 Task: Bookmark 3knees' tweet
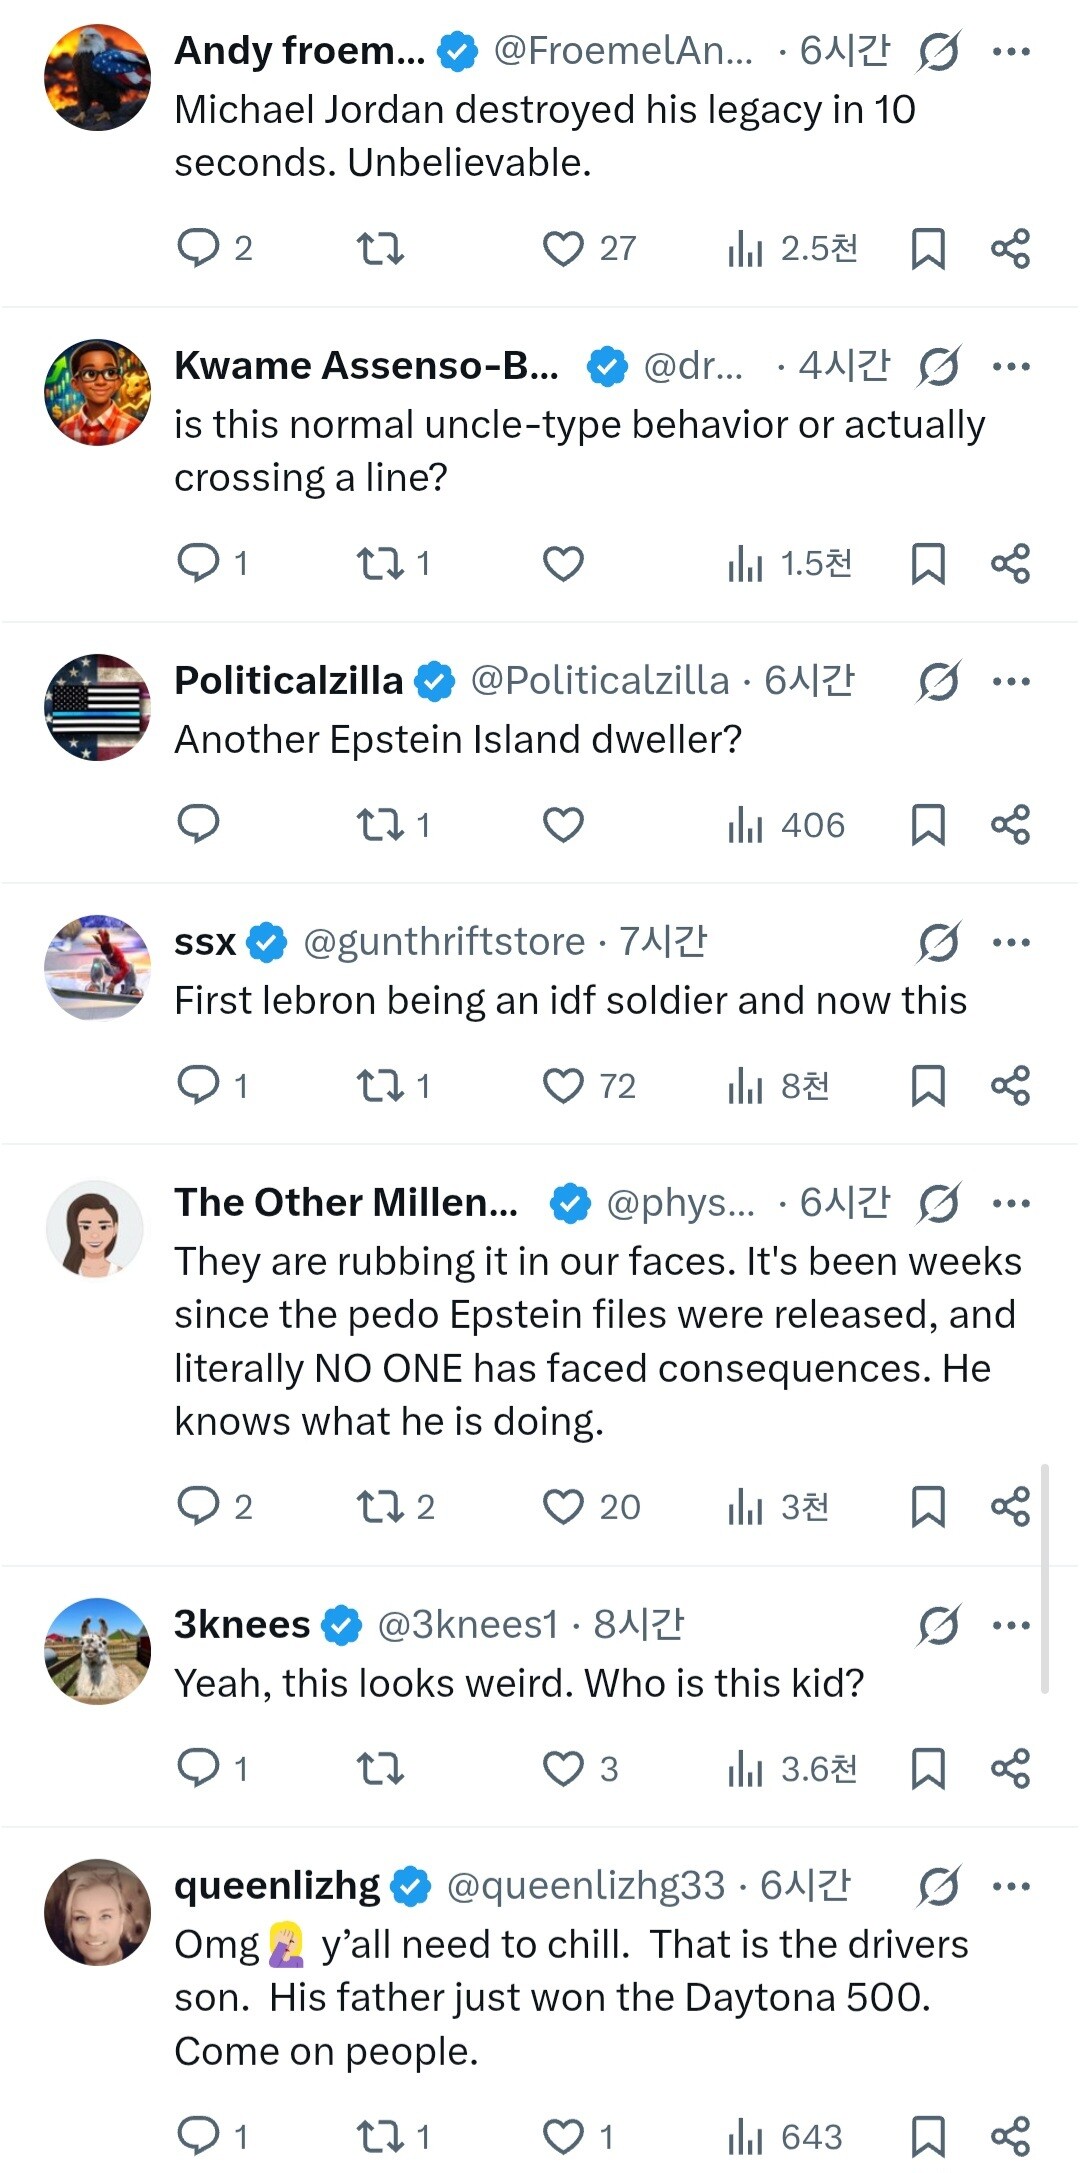click(x=928, y=1768)
